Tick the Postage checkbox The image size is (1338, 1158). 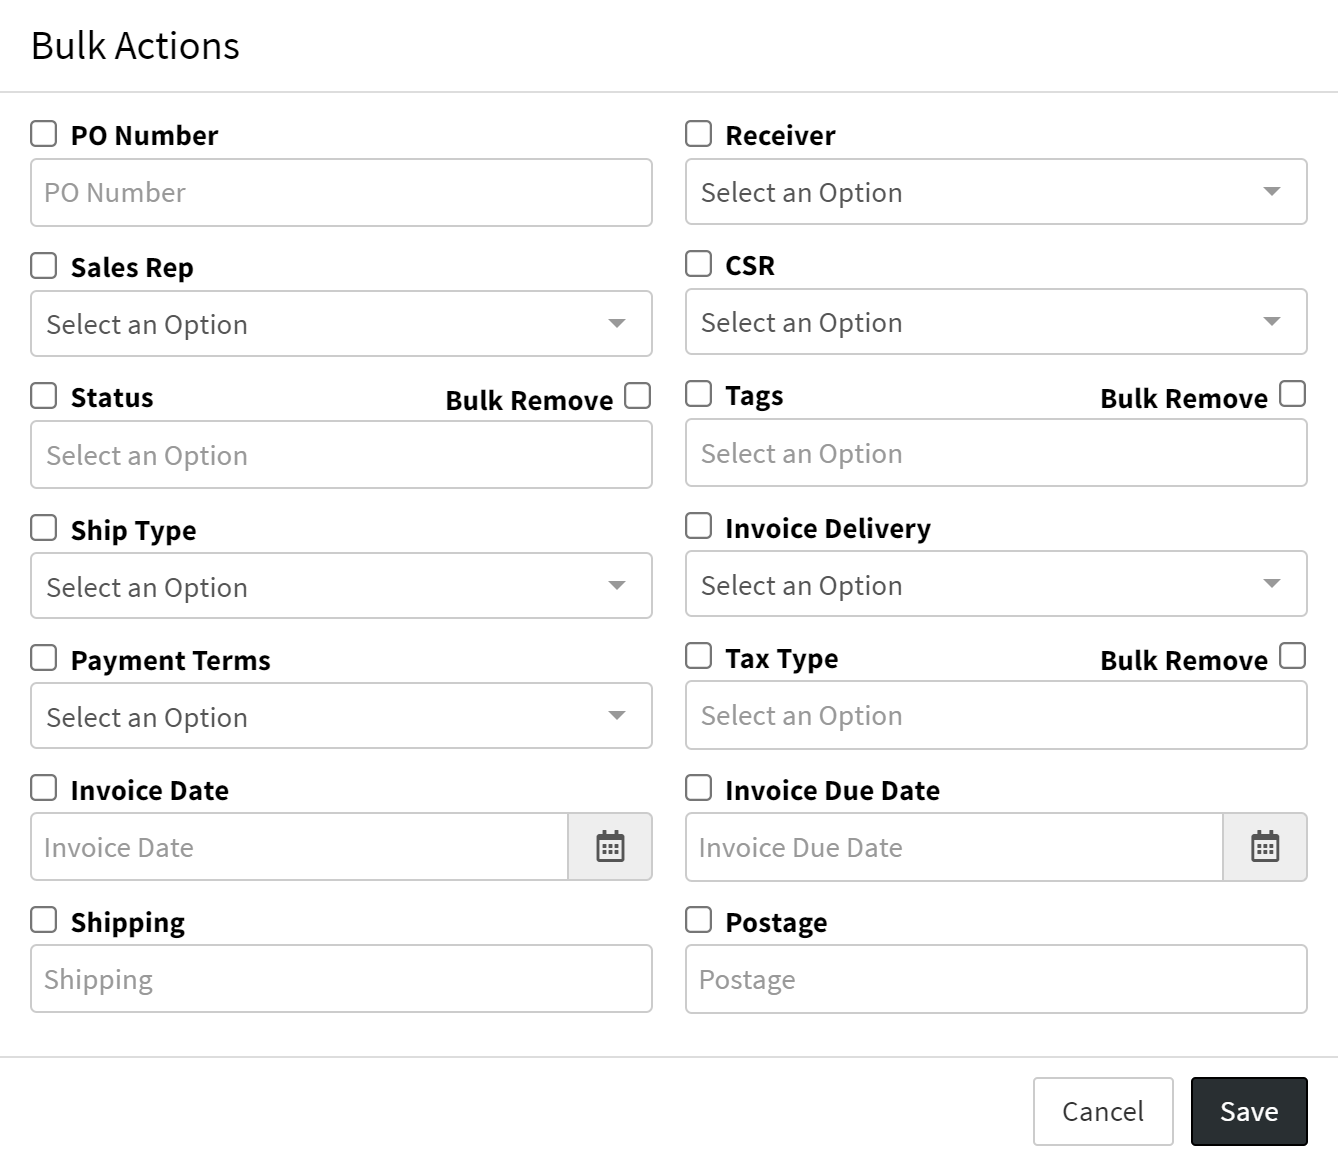[698, 920]
